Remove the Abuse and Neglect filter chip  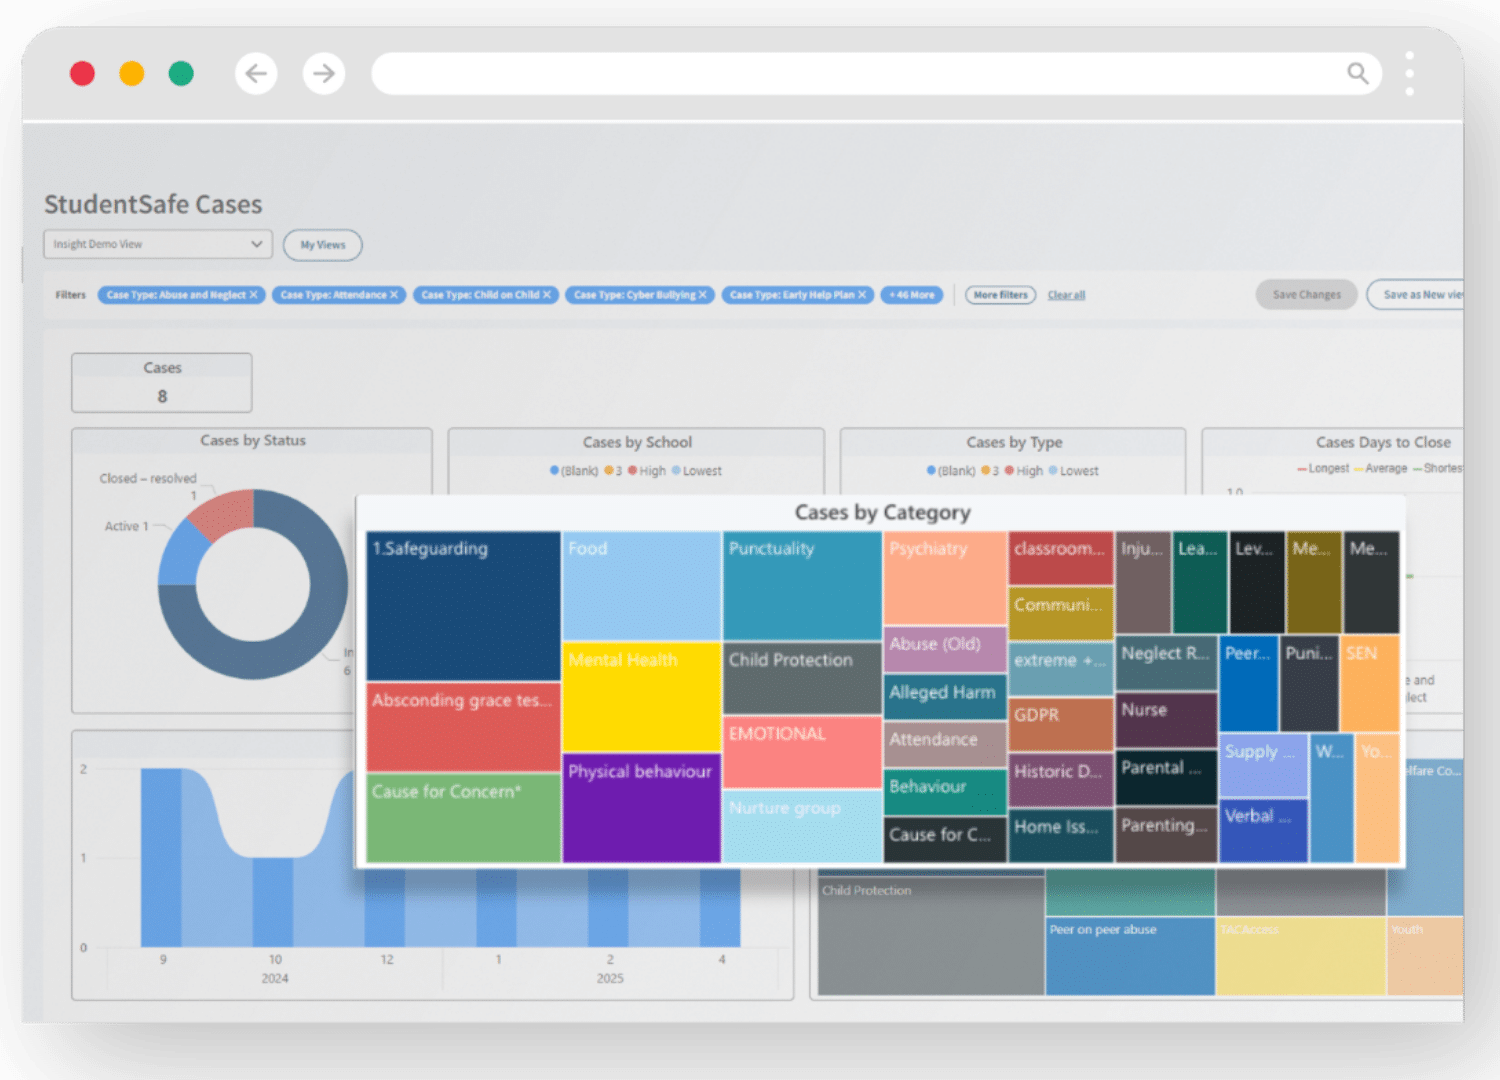coord(254,295)
